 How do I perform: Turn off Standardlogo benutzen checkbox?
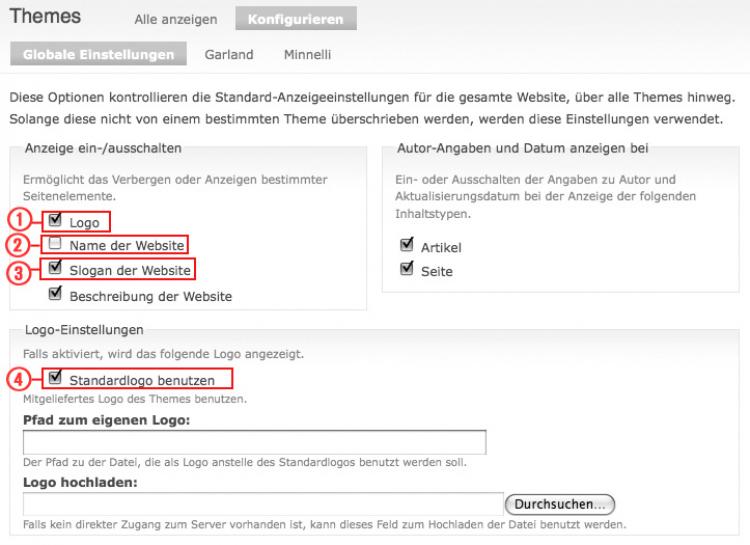[x=55, y=379]
